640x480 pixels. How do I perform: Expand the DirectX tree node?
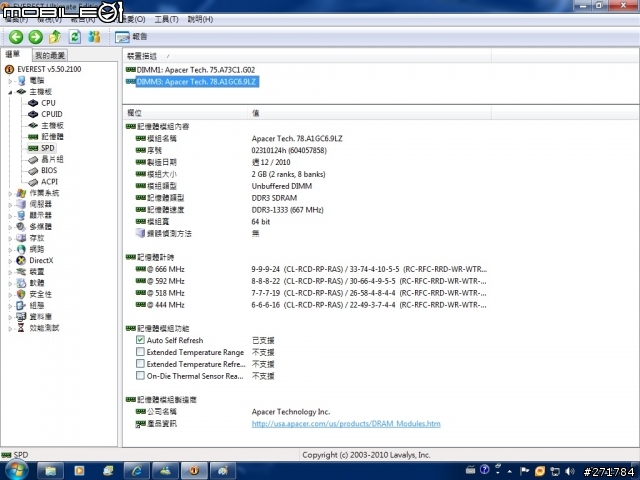[x=10, y=260]
